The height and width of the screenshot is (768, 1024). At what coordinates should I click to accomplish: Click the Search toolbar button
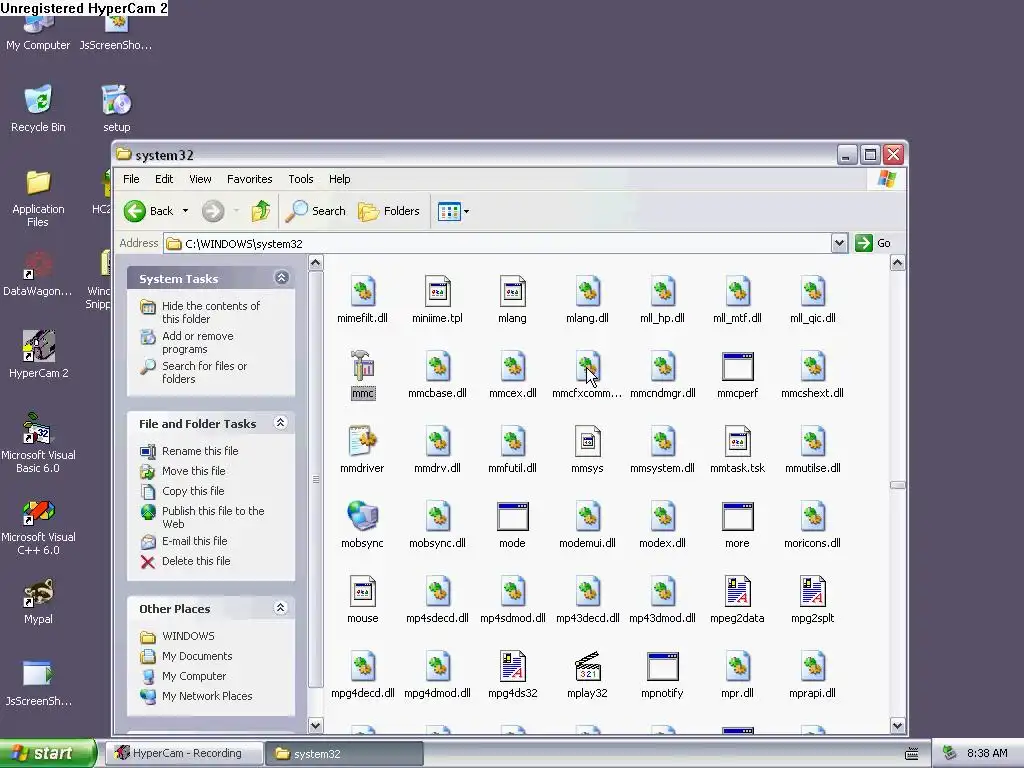click(x=316, y=211)
